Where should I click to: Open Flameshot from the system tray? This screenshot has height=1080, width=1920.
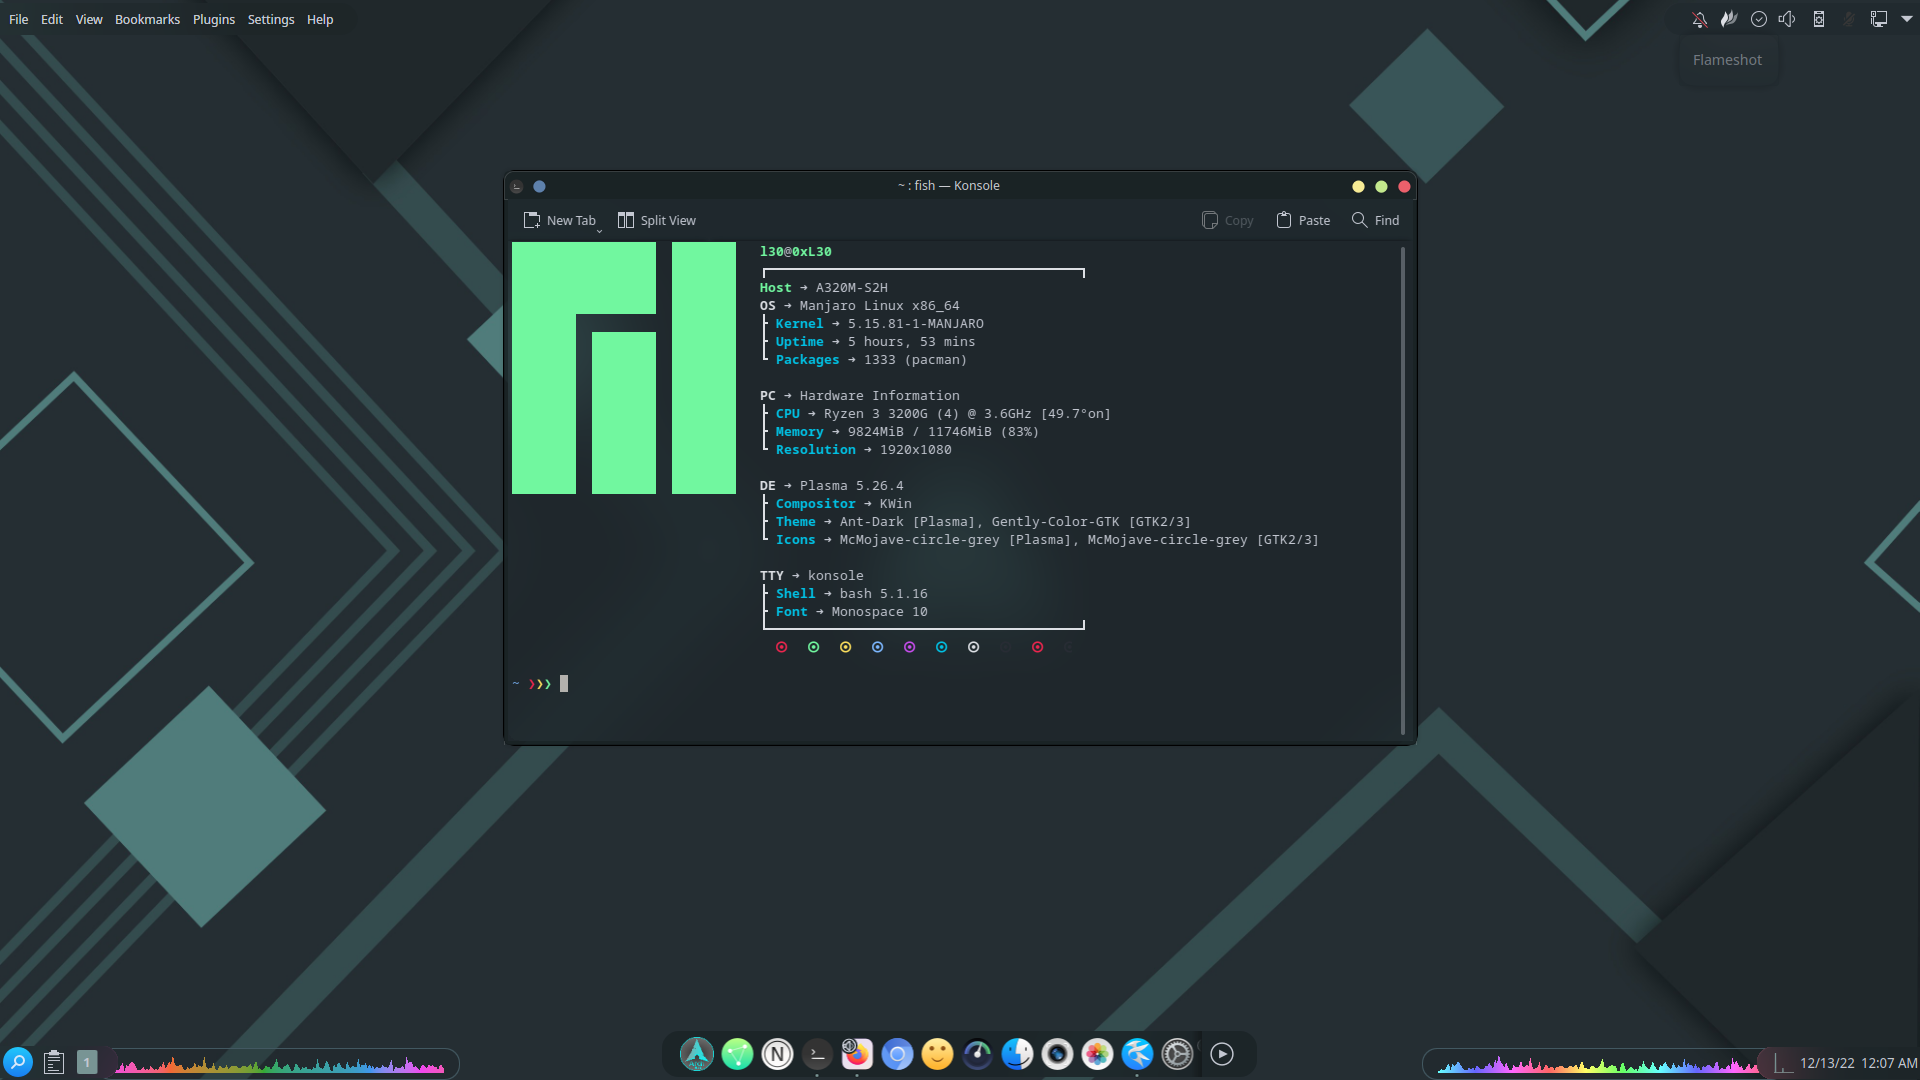tap(1729, 18)
